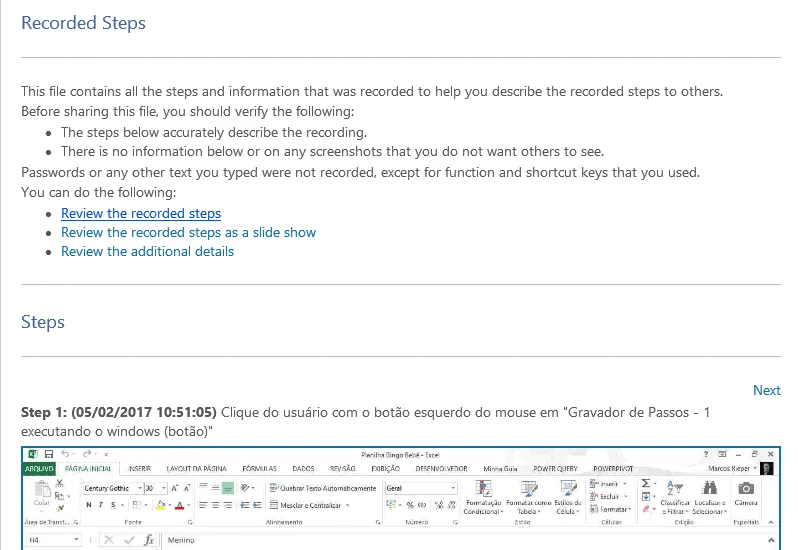
Task: Go to Next step link
Action: tap(766, 390)
